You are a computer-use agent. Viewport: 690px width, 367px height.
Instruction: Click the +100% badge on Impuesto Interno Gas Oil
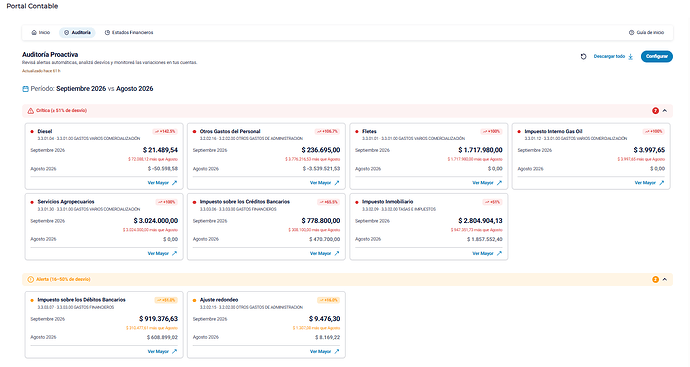[x=654, y=132]
